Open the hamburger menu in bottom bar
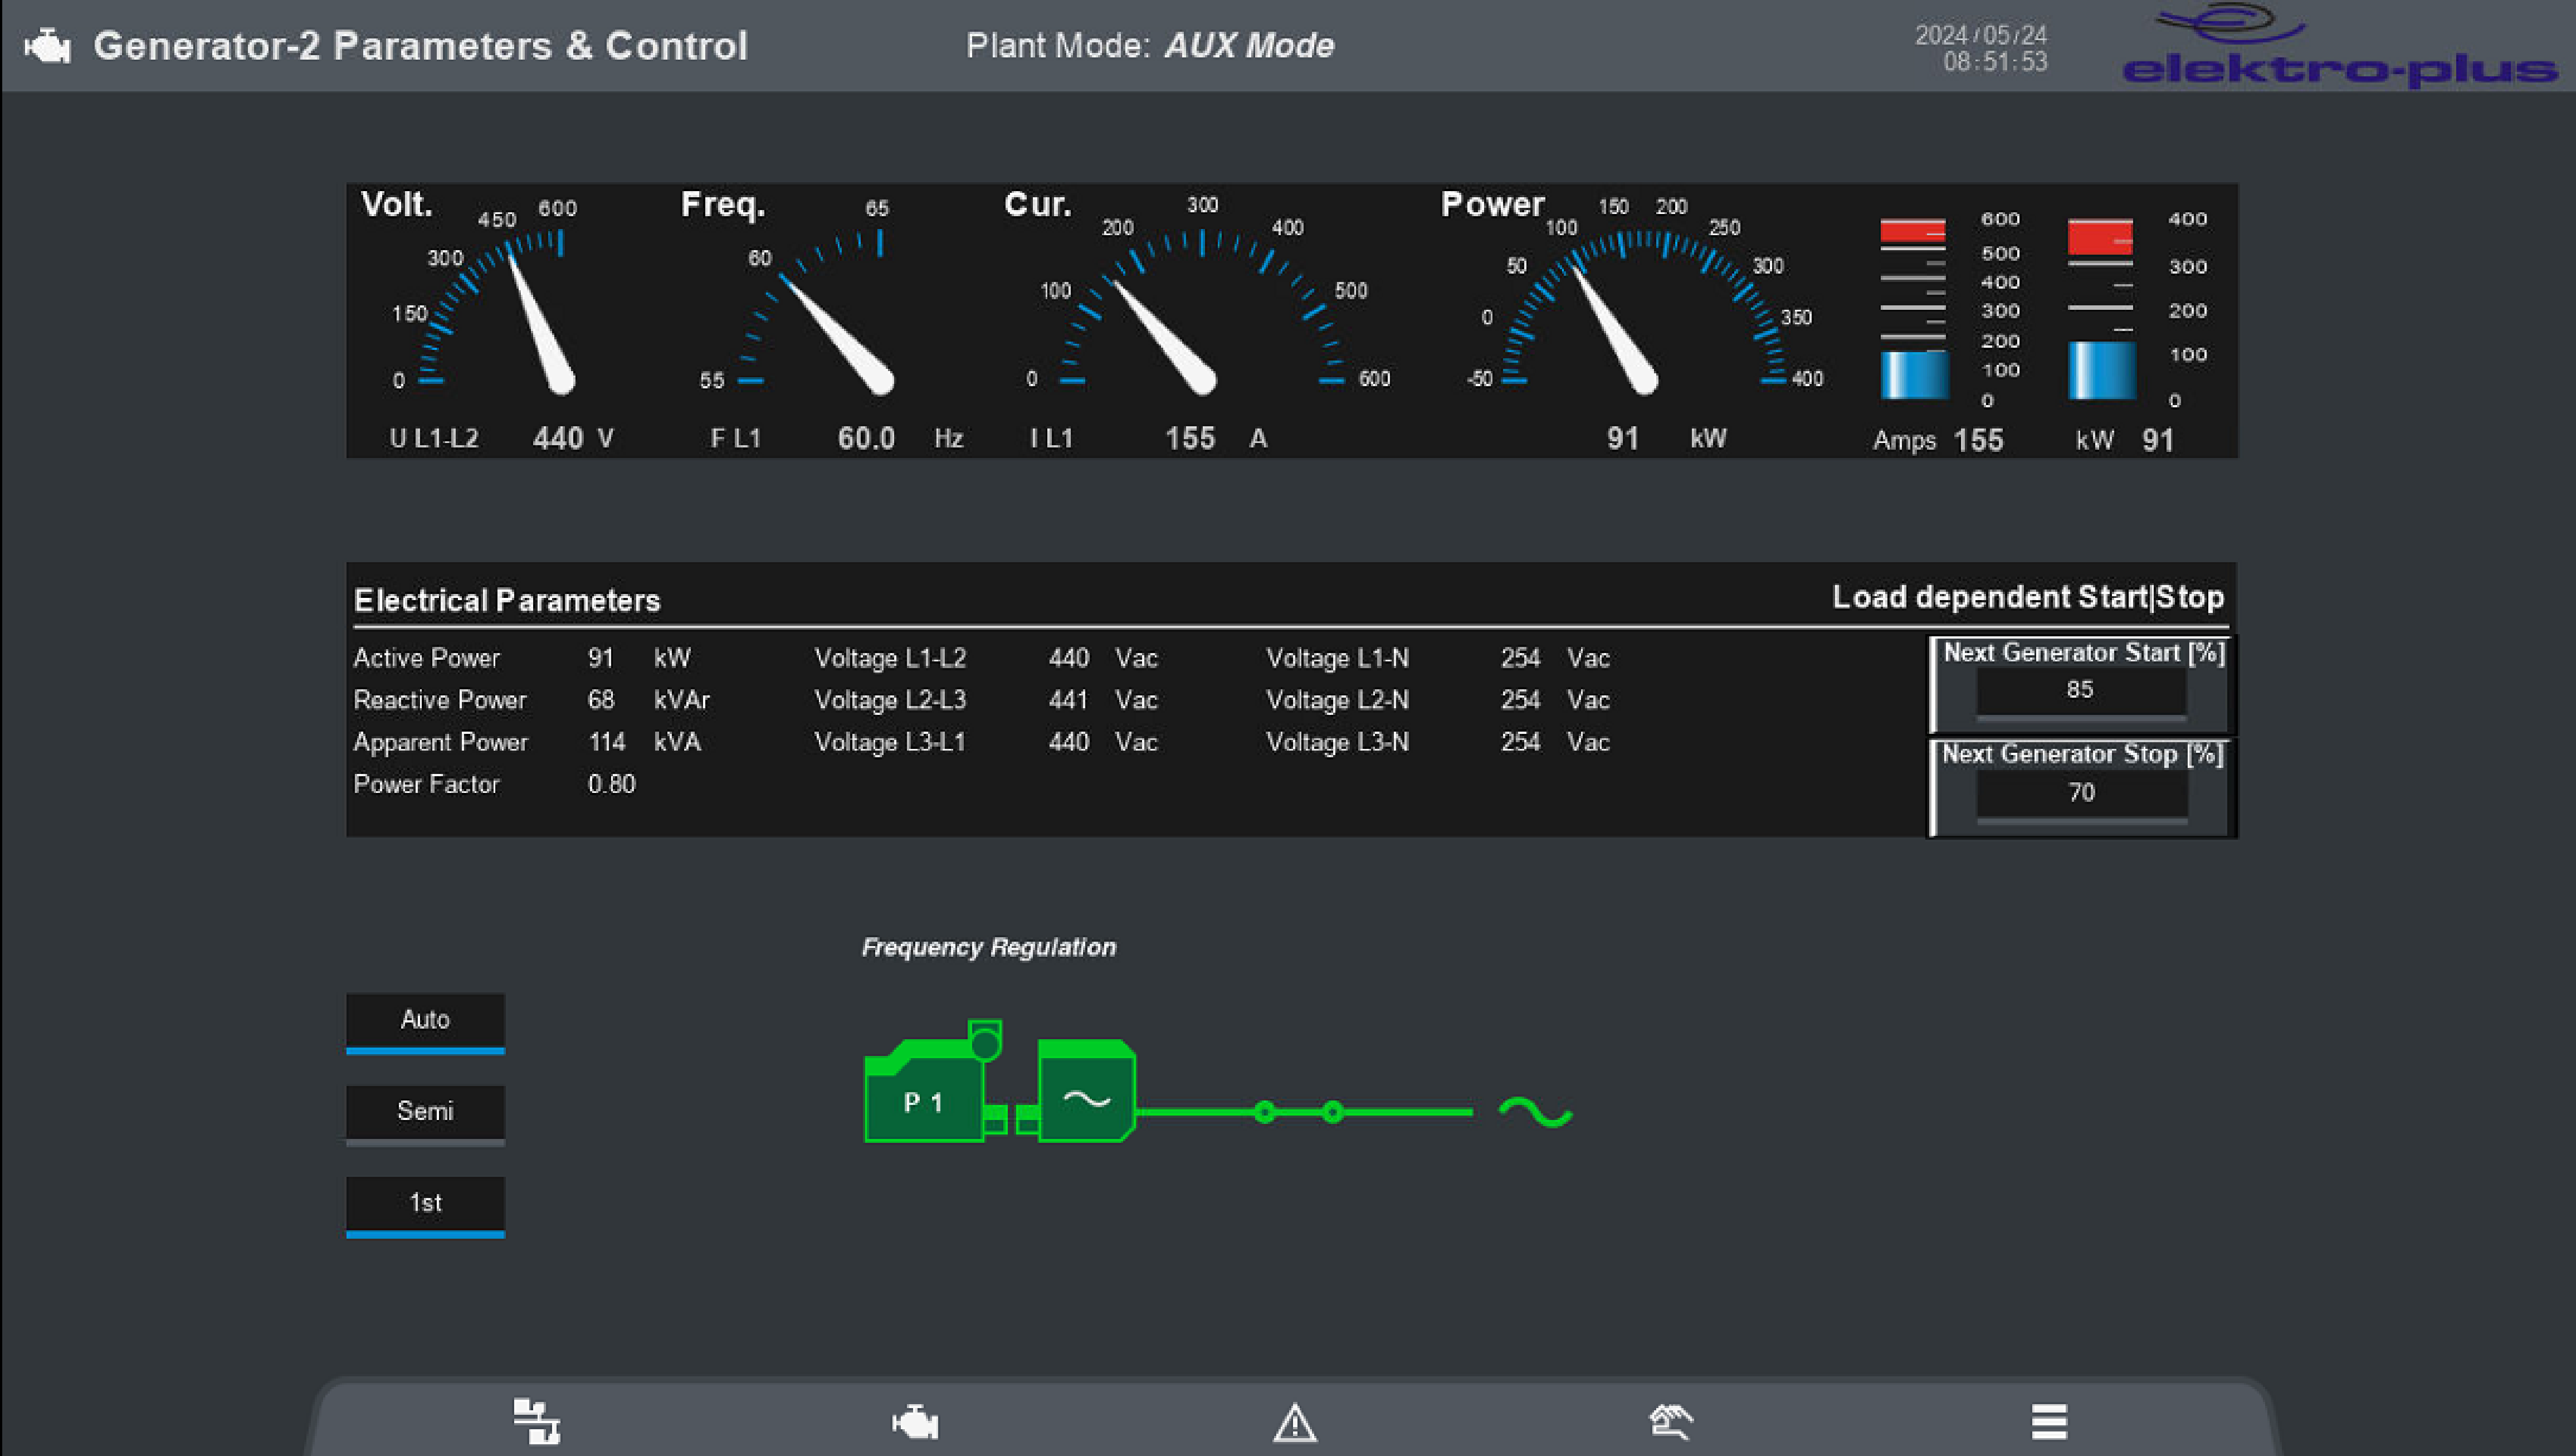 [2049, 1421]
